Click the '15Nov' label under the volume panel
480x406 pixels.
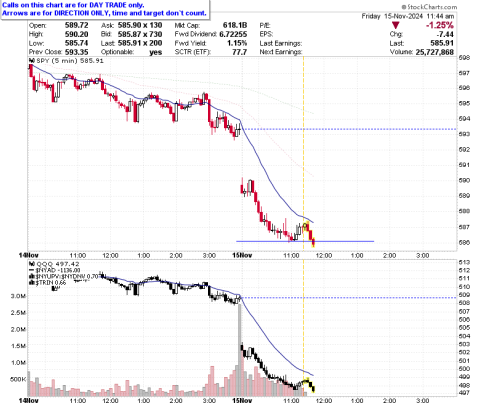tap(242, 400)
